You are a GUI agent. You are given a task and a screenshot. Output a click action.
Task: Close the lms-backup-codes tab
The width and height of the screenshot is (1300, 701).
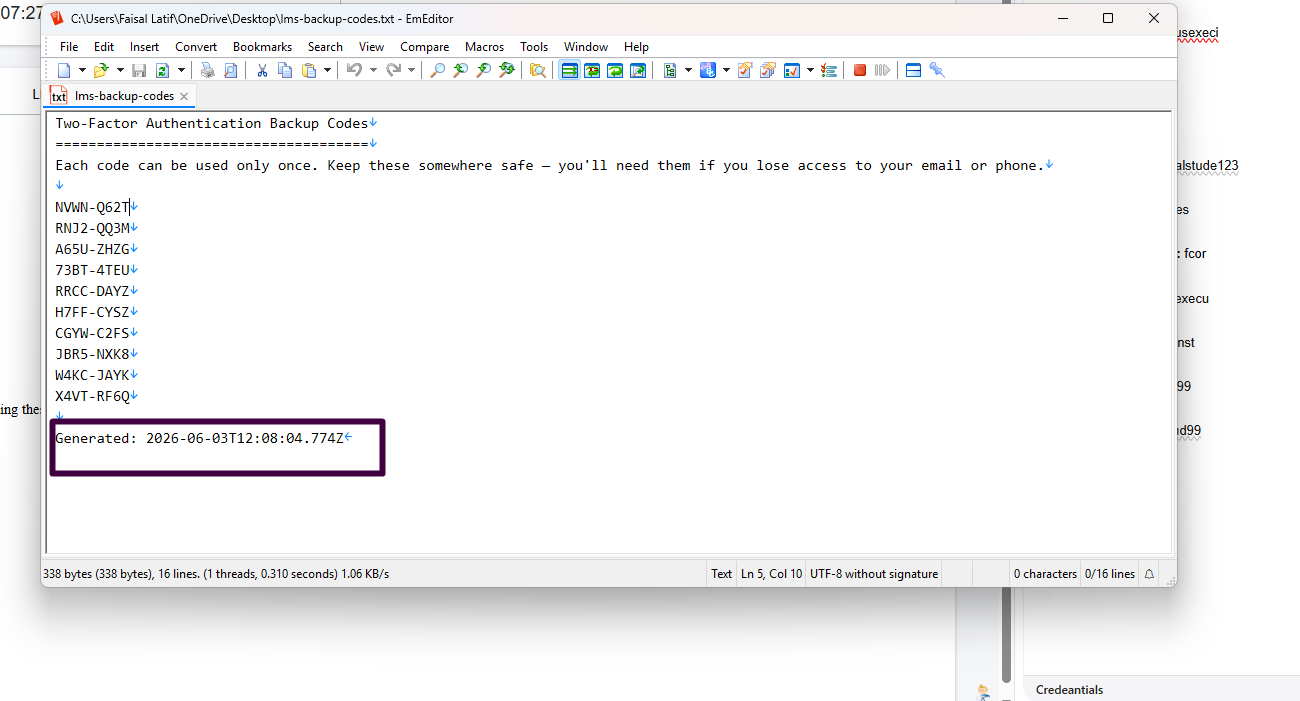pyautogui.click(x=184, y=96)
